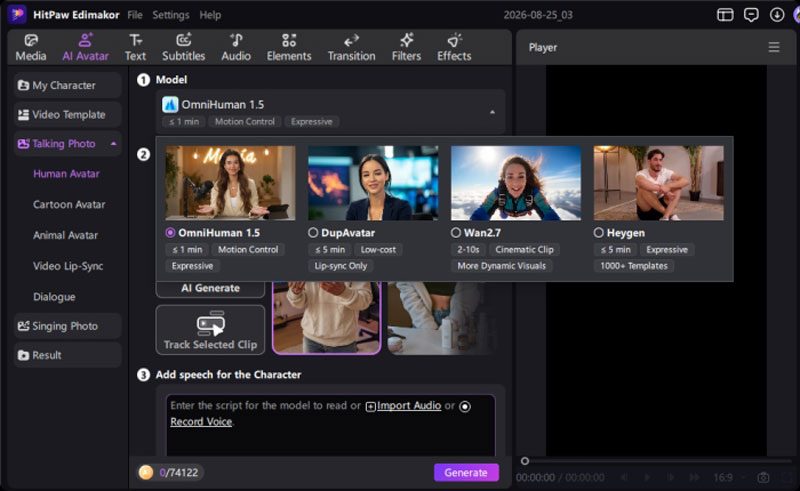Viewport: 800px width, 491px height.
Task: Open the Player hamburger menu
Action: click(x=774, y=47)
